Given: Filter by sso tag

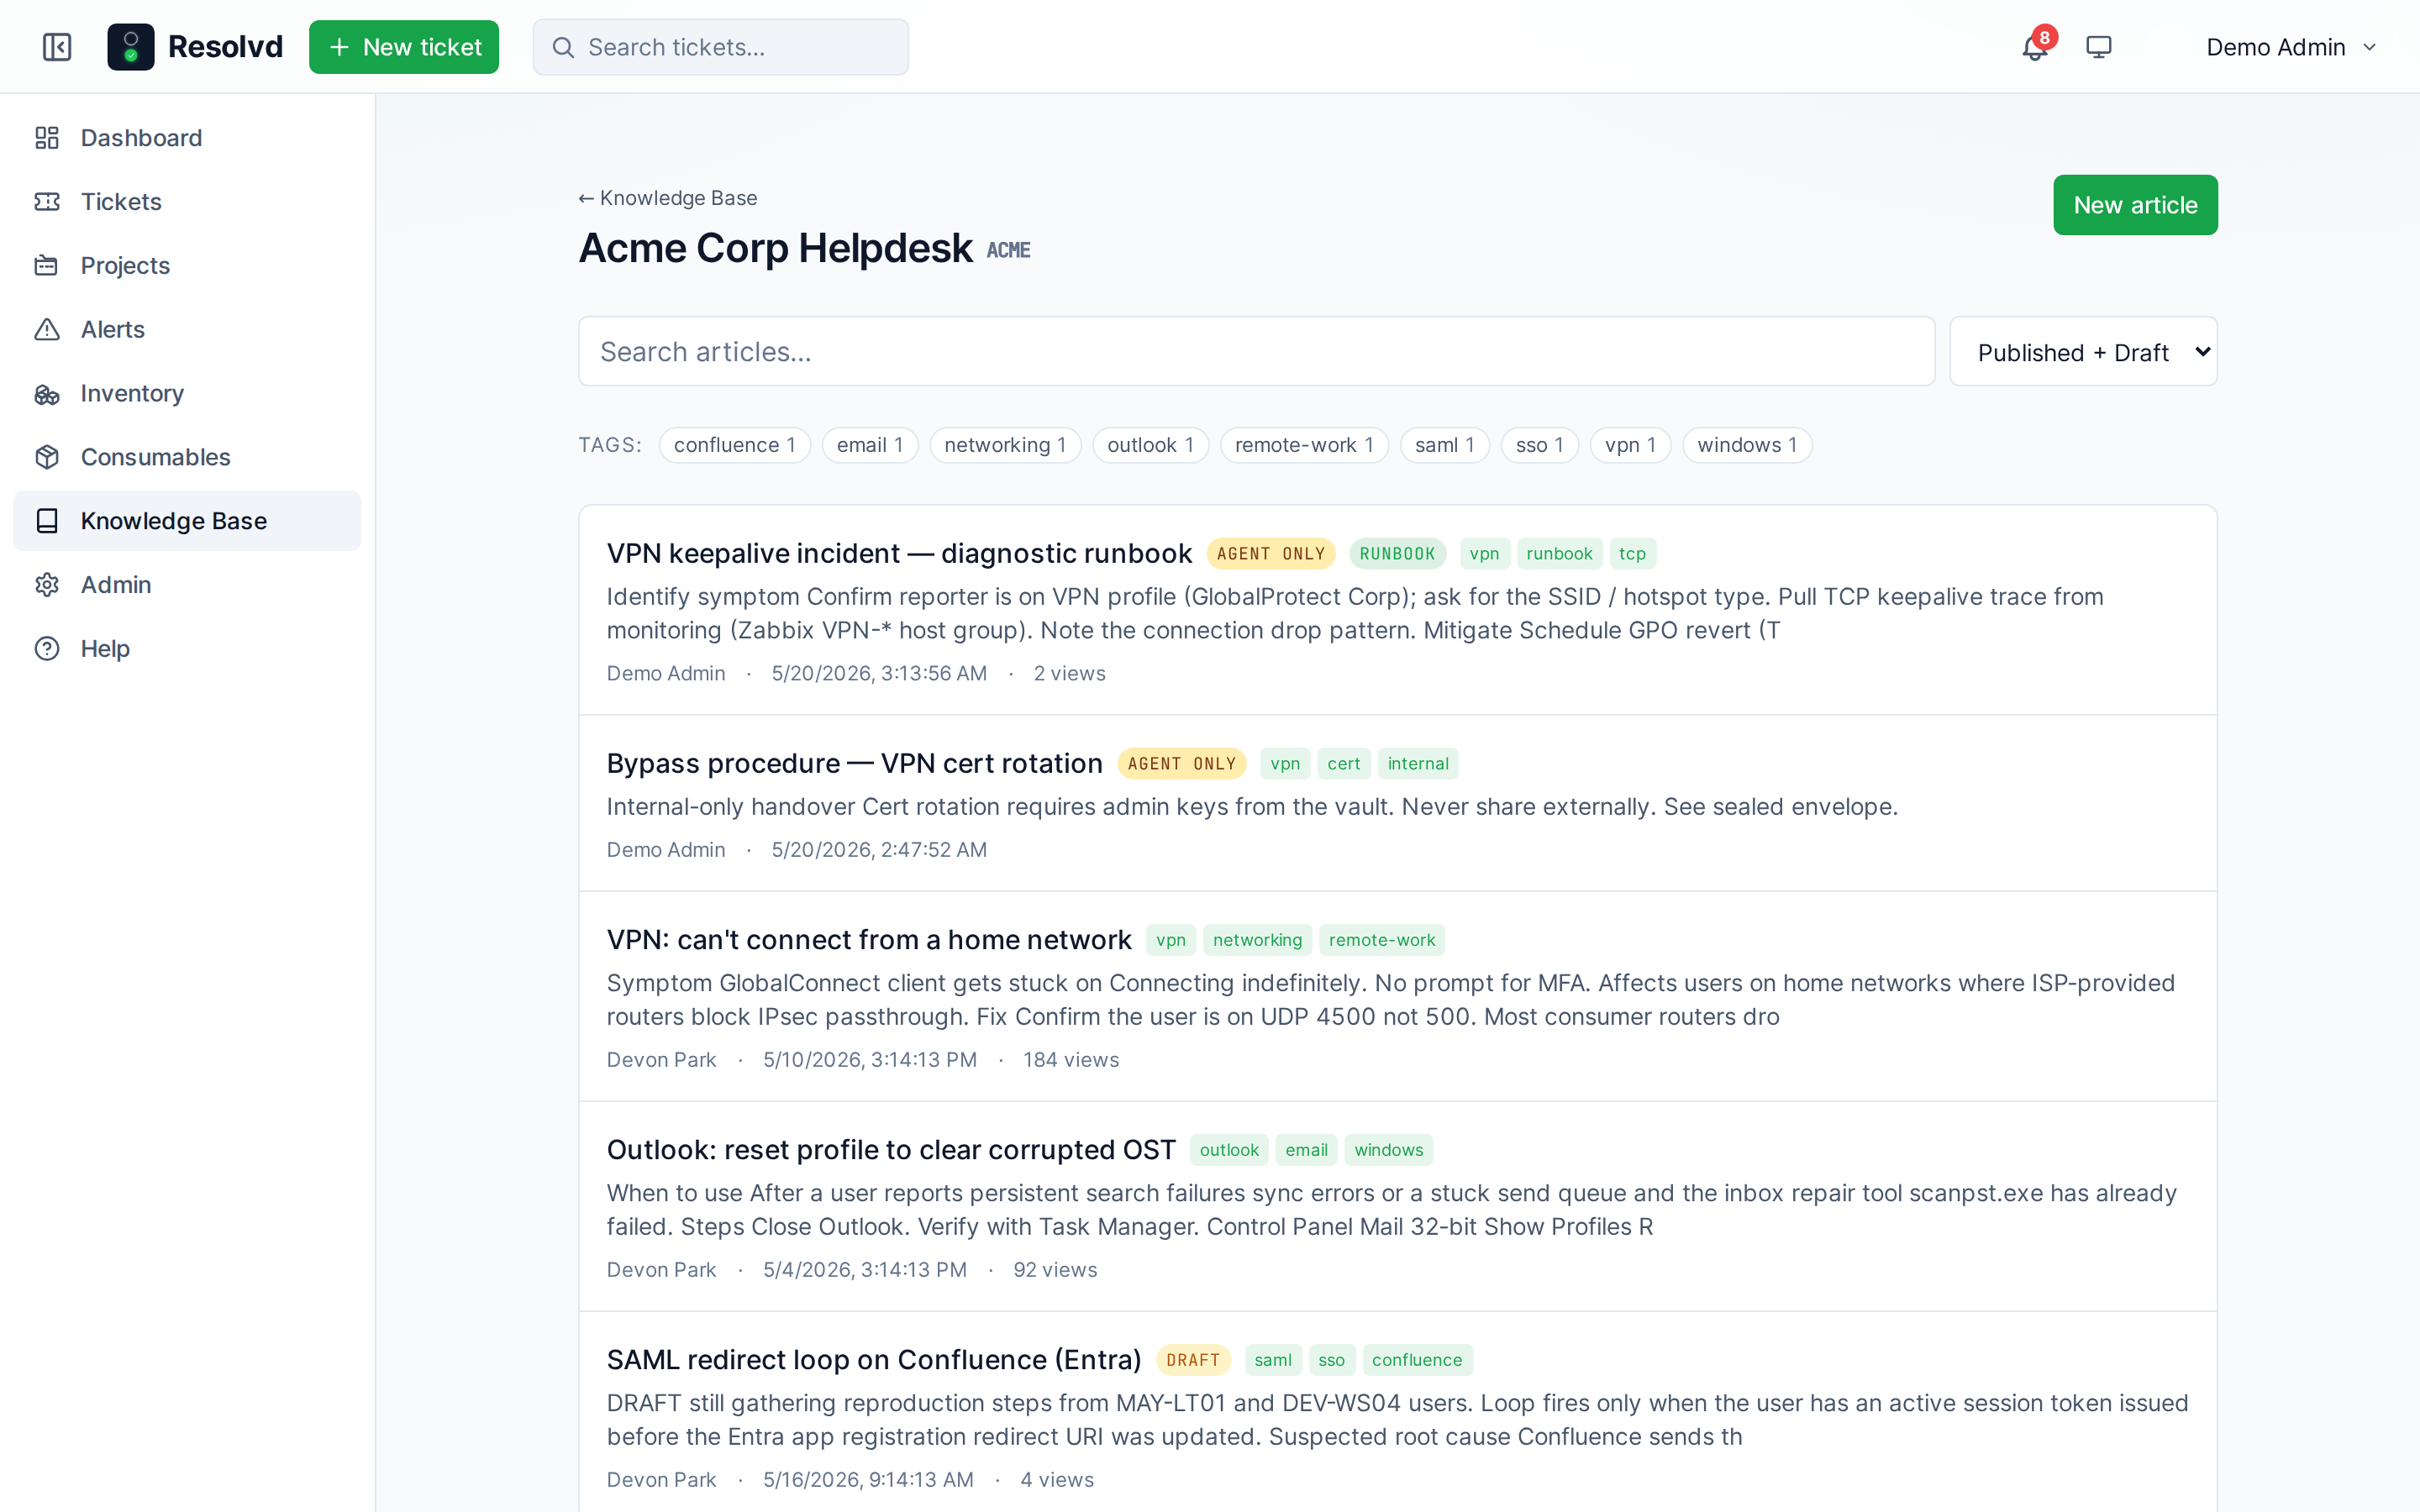Looking at the screenshot, I should (x=1539, y=445).
